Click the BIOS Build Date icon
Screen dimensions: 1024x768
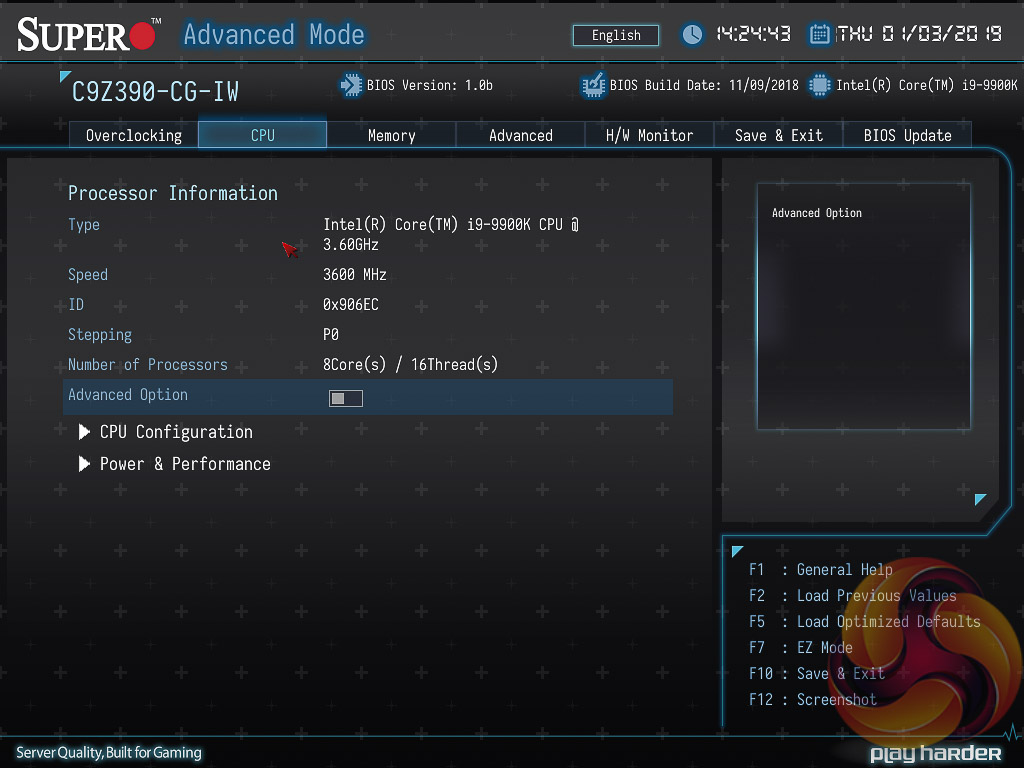(593, 86)
